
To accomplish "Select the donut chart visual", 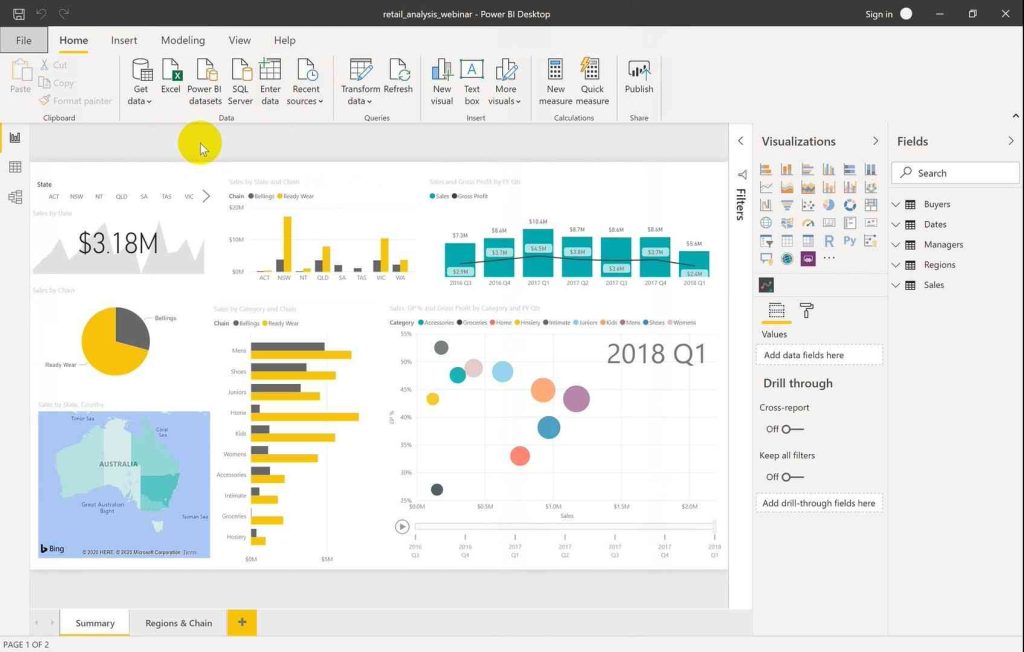I will pos(850,205).
